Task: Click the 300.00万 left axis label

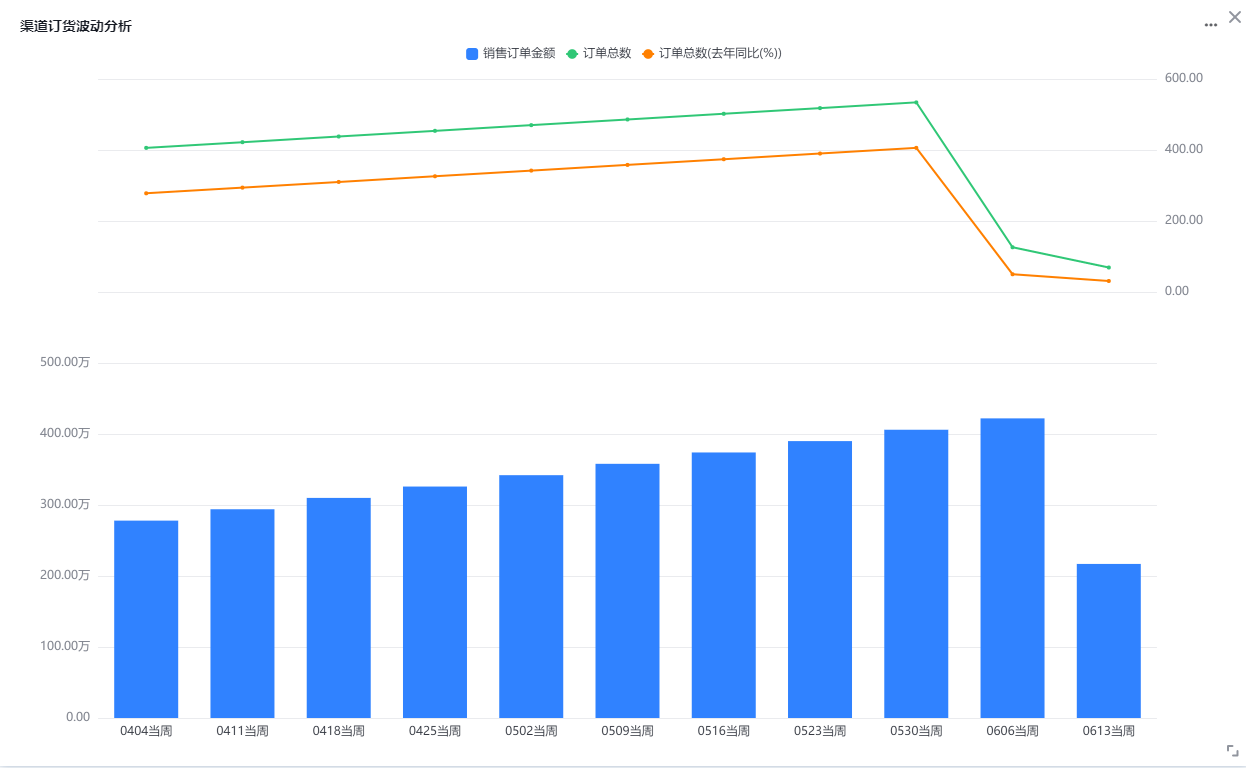Action: pos(65,505)
